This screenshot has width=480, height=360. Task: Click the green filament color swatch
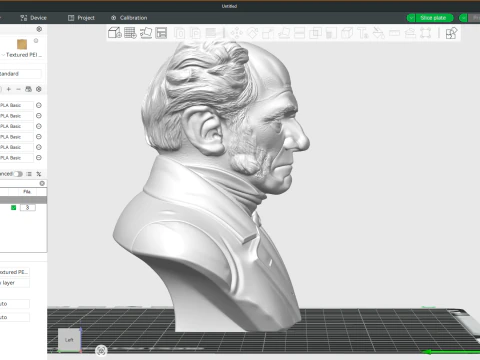click(x=13, y=208)
